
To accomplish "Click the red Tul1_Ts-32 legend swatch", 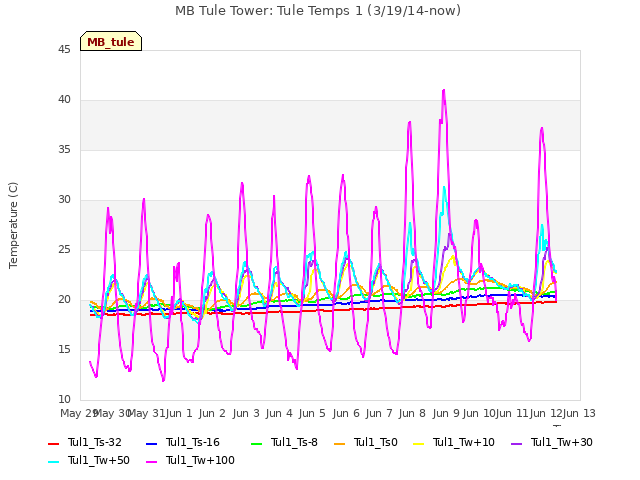I will pos(53,443).
